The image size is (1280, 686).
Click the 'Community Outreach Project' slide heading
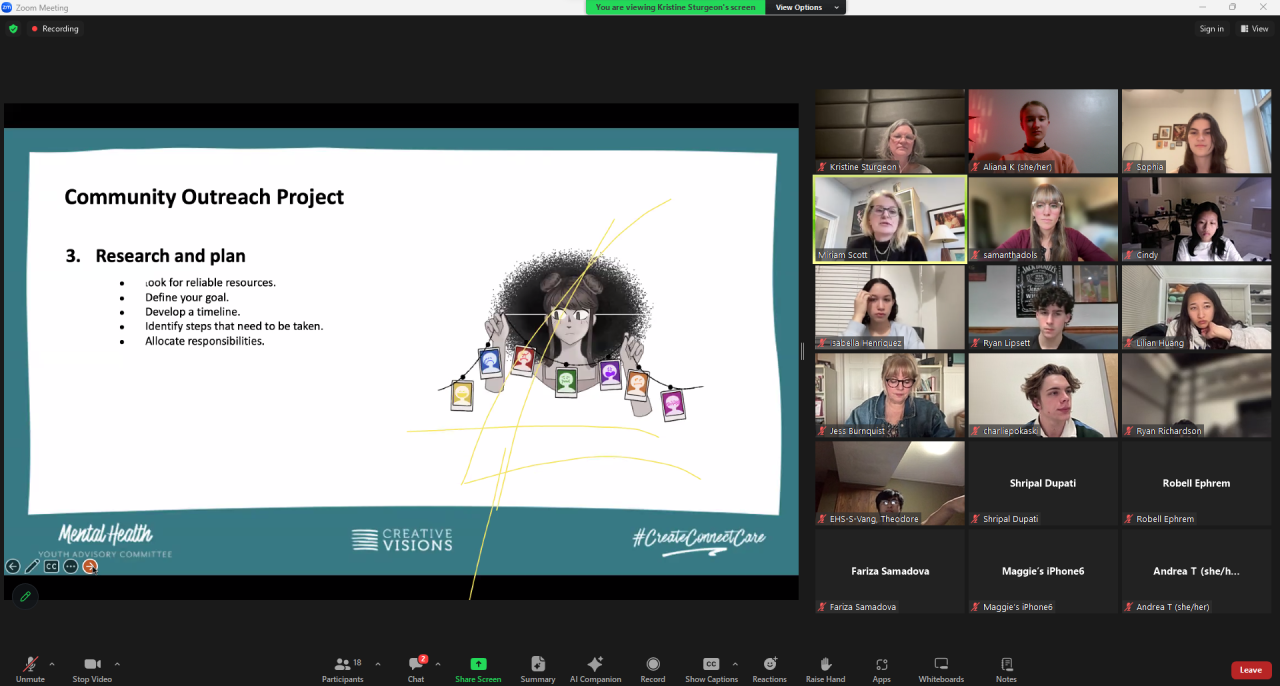click(204, 197)
